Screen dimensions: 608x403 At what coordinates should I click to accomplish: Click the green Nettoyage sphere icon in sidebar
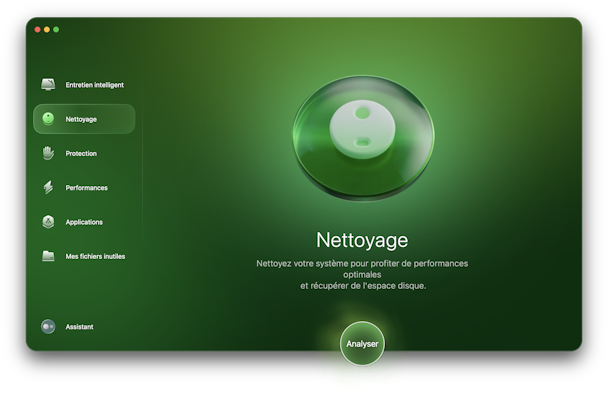tap(48, 119)
